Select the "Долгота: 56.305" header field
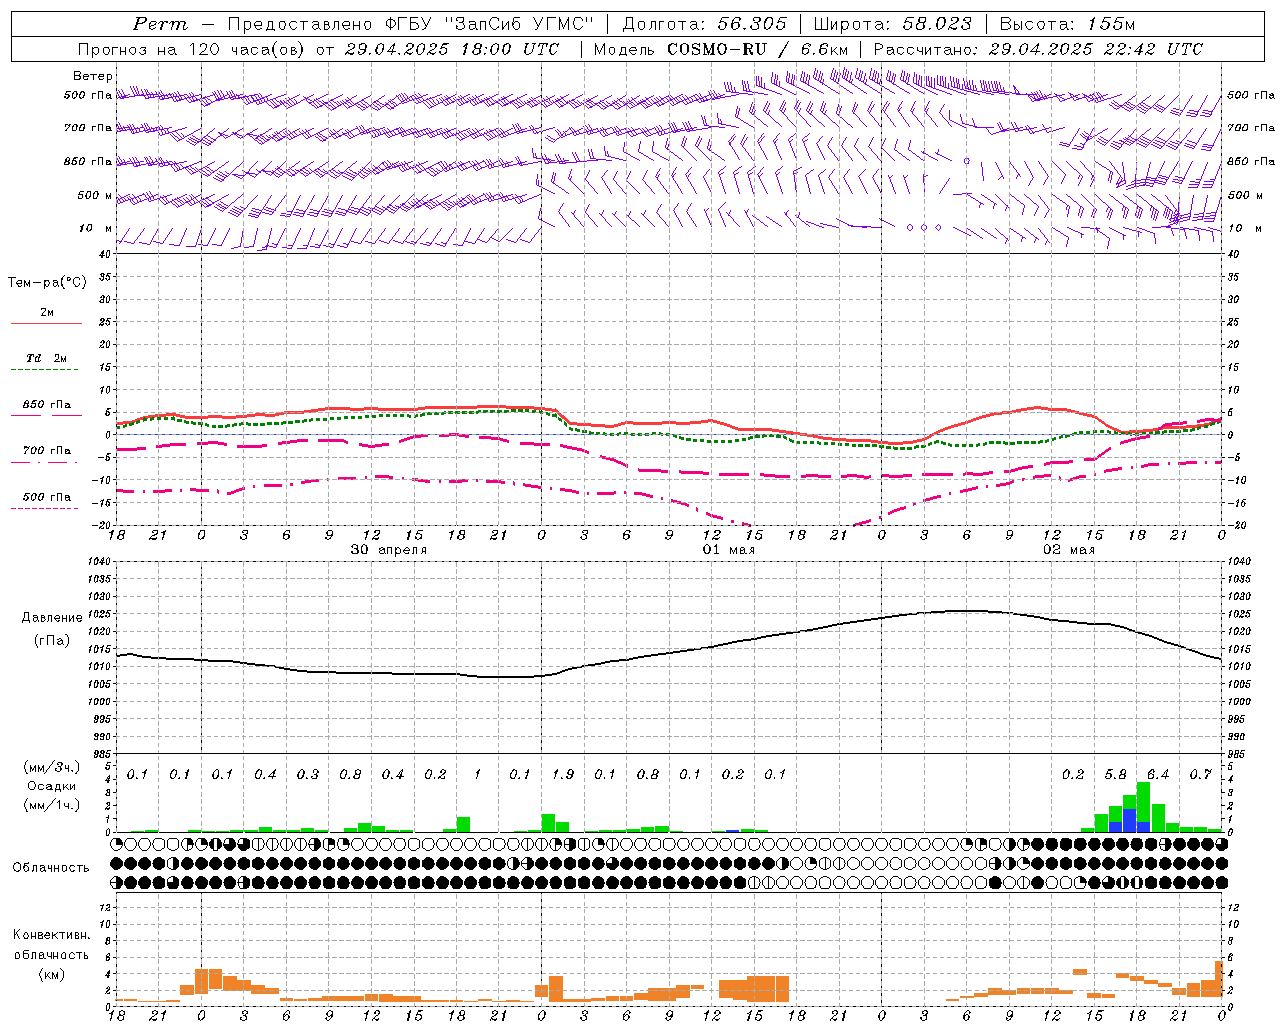The image size is (1280, 1024). pos(705,24)
